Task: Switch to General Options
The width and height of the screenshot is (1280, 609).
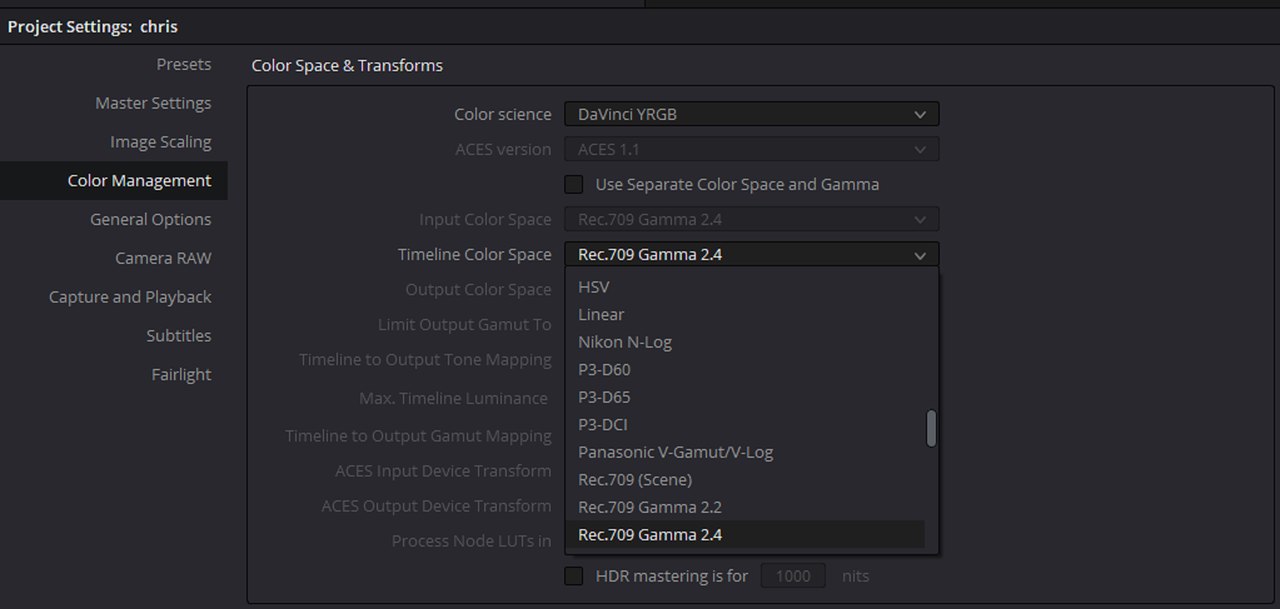Action: [151, 219]
